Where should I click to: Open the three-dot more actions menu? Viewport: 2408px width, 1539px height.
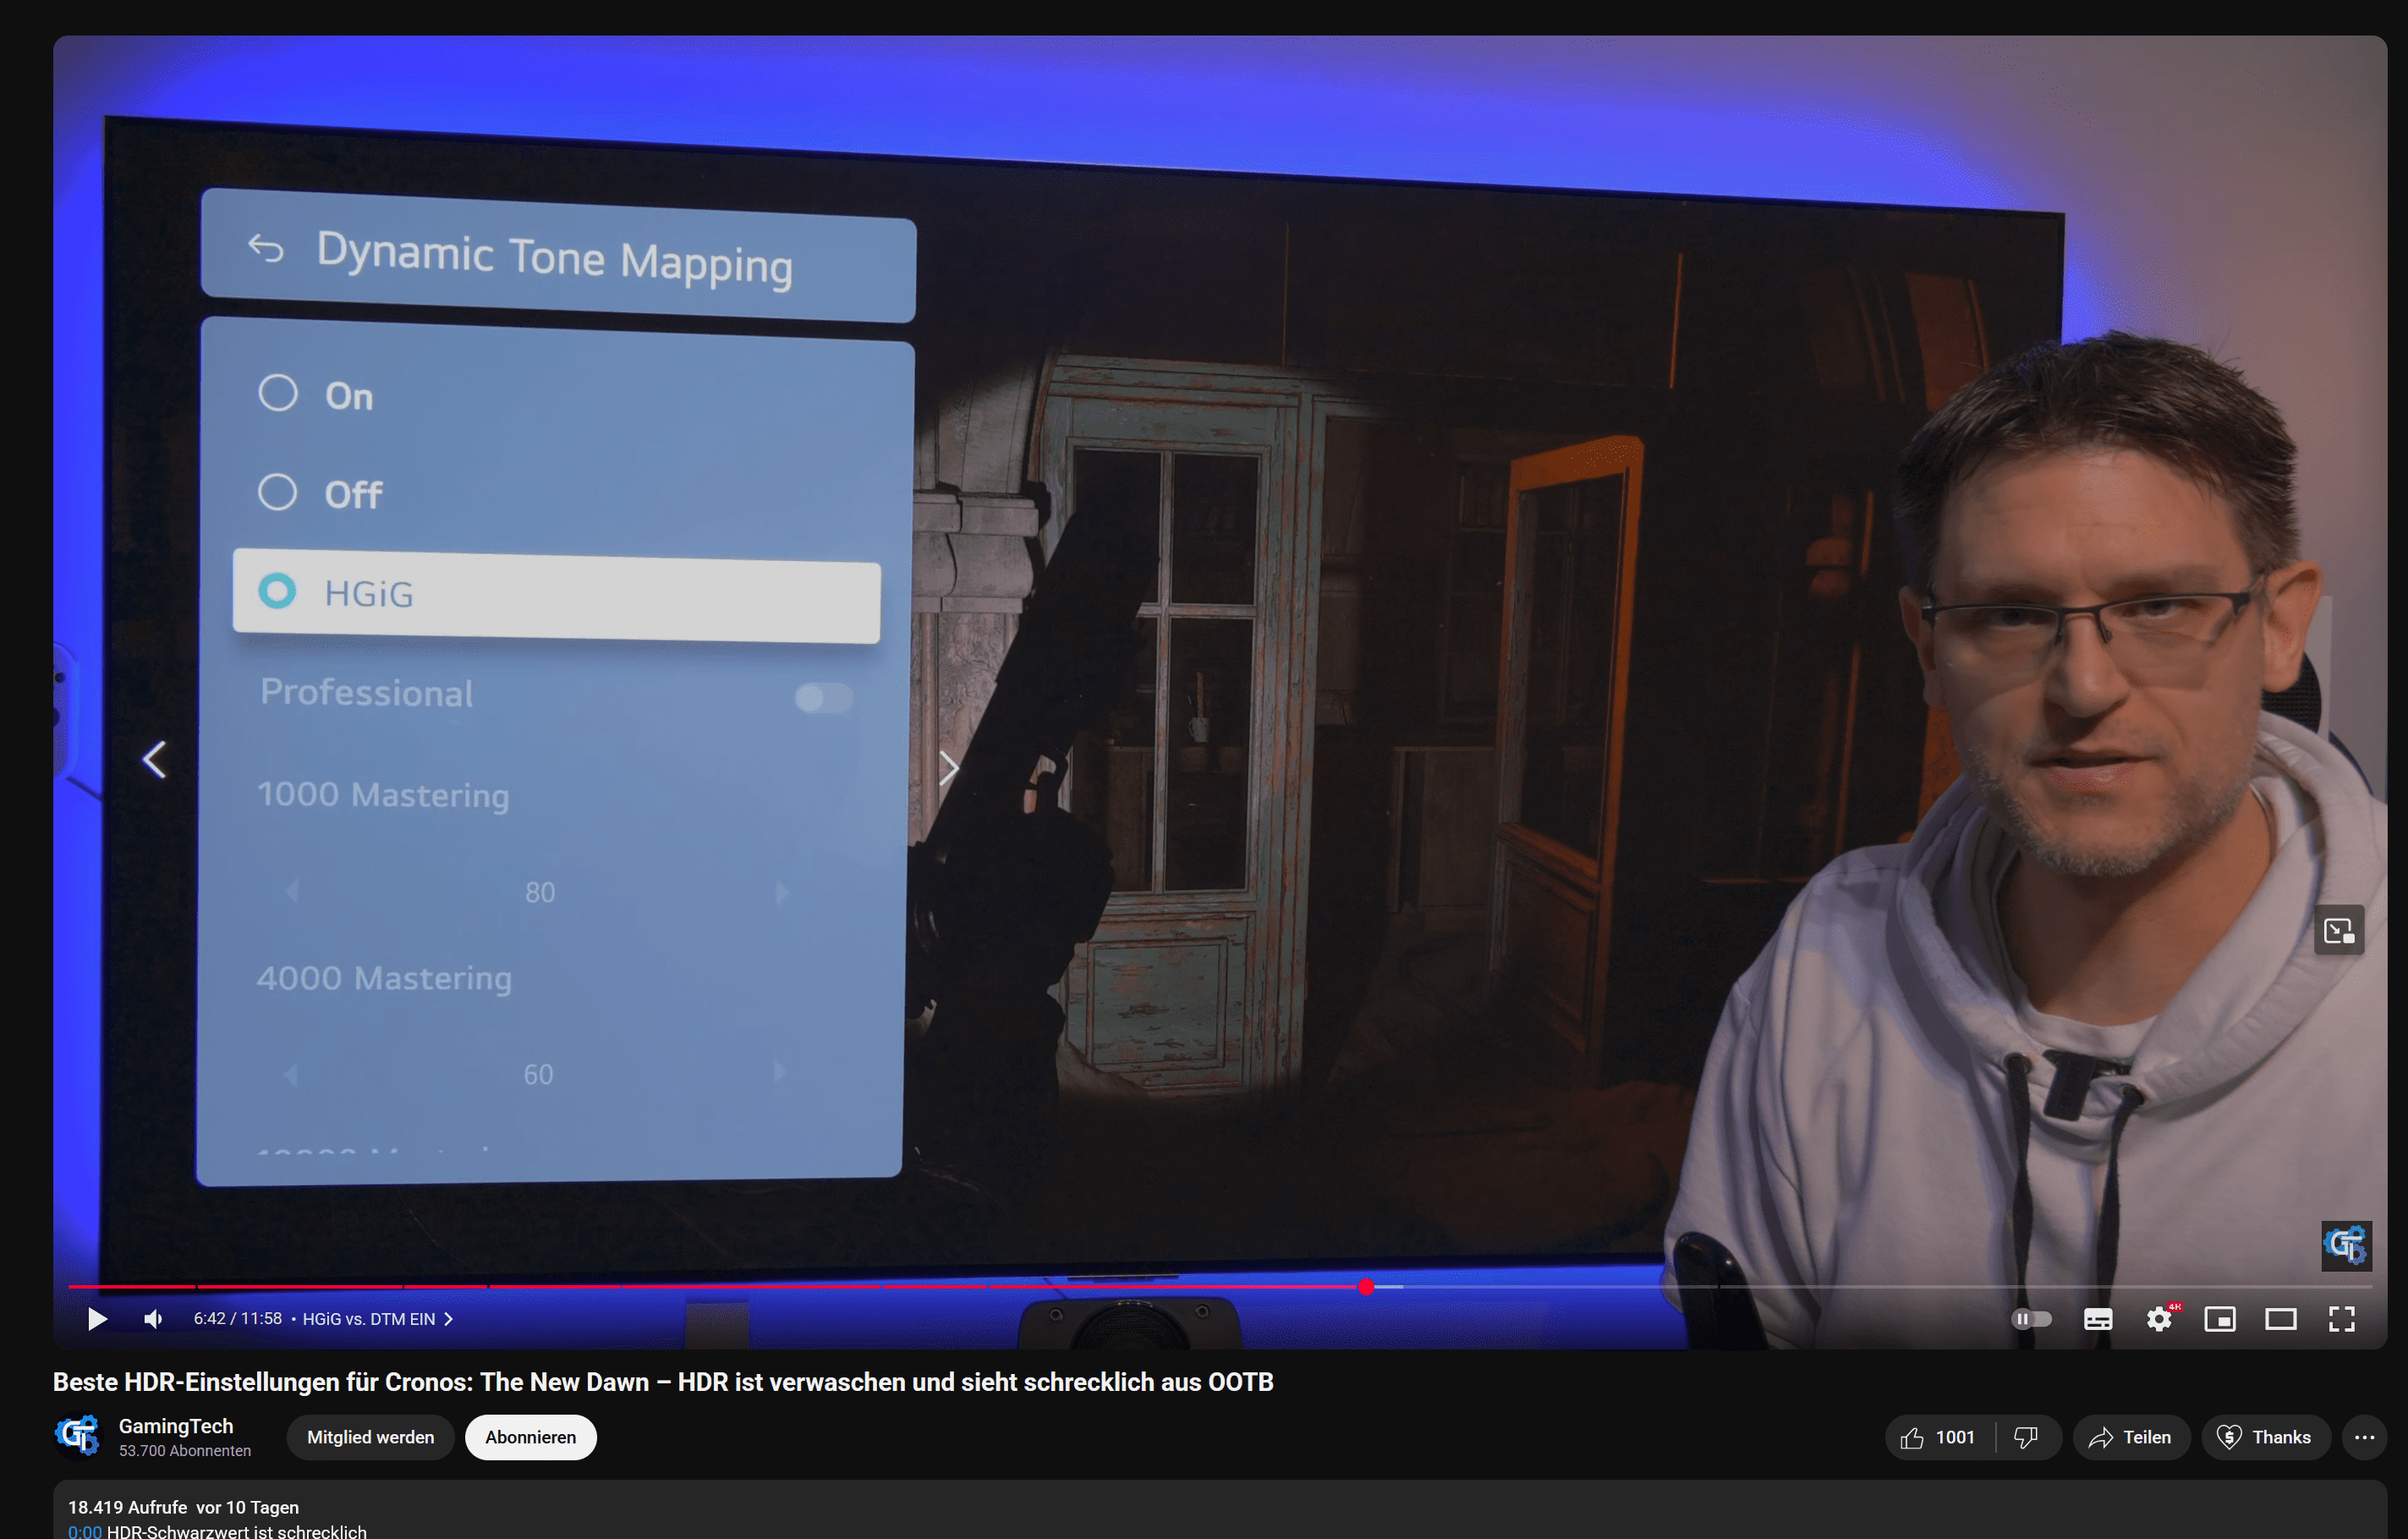click(x=2364, y=1437)
